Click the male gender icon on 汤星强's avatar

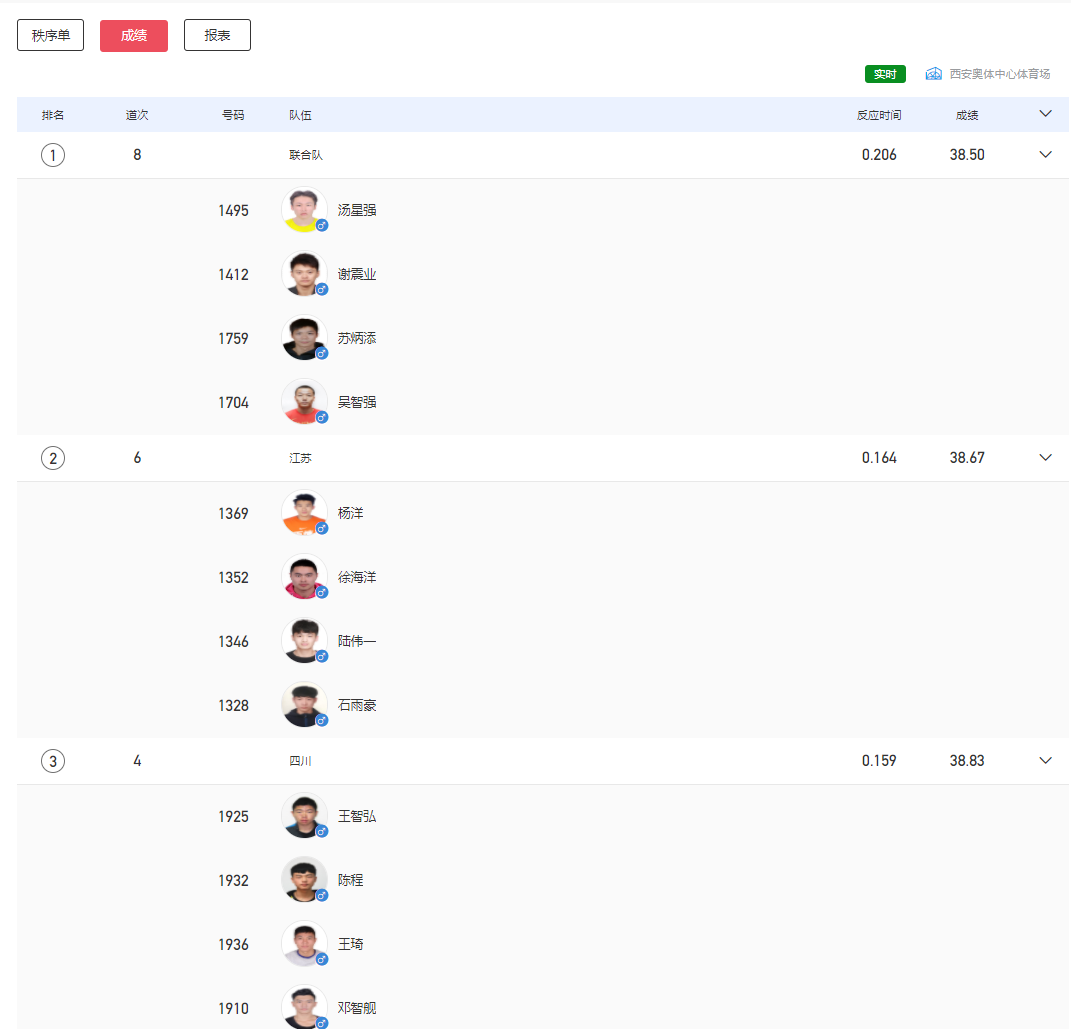[322, 226]
